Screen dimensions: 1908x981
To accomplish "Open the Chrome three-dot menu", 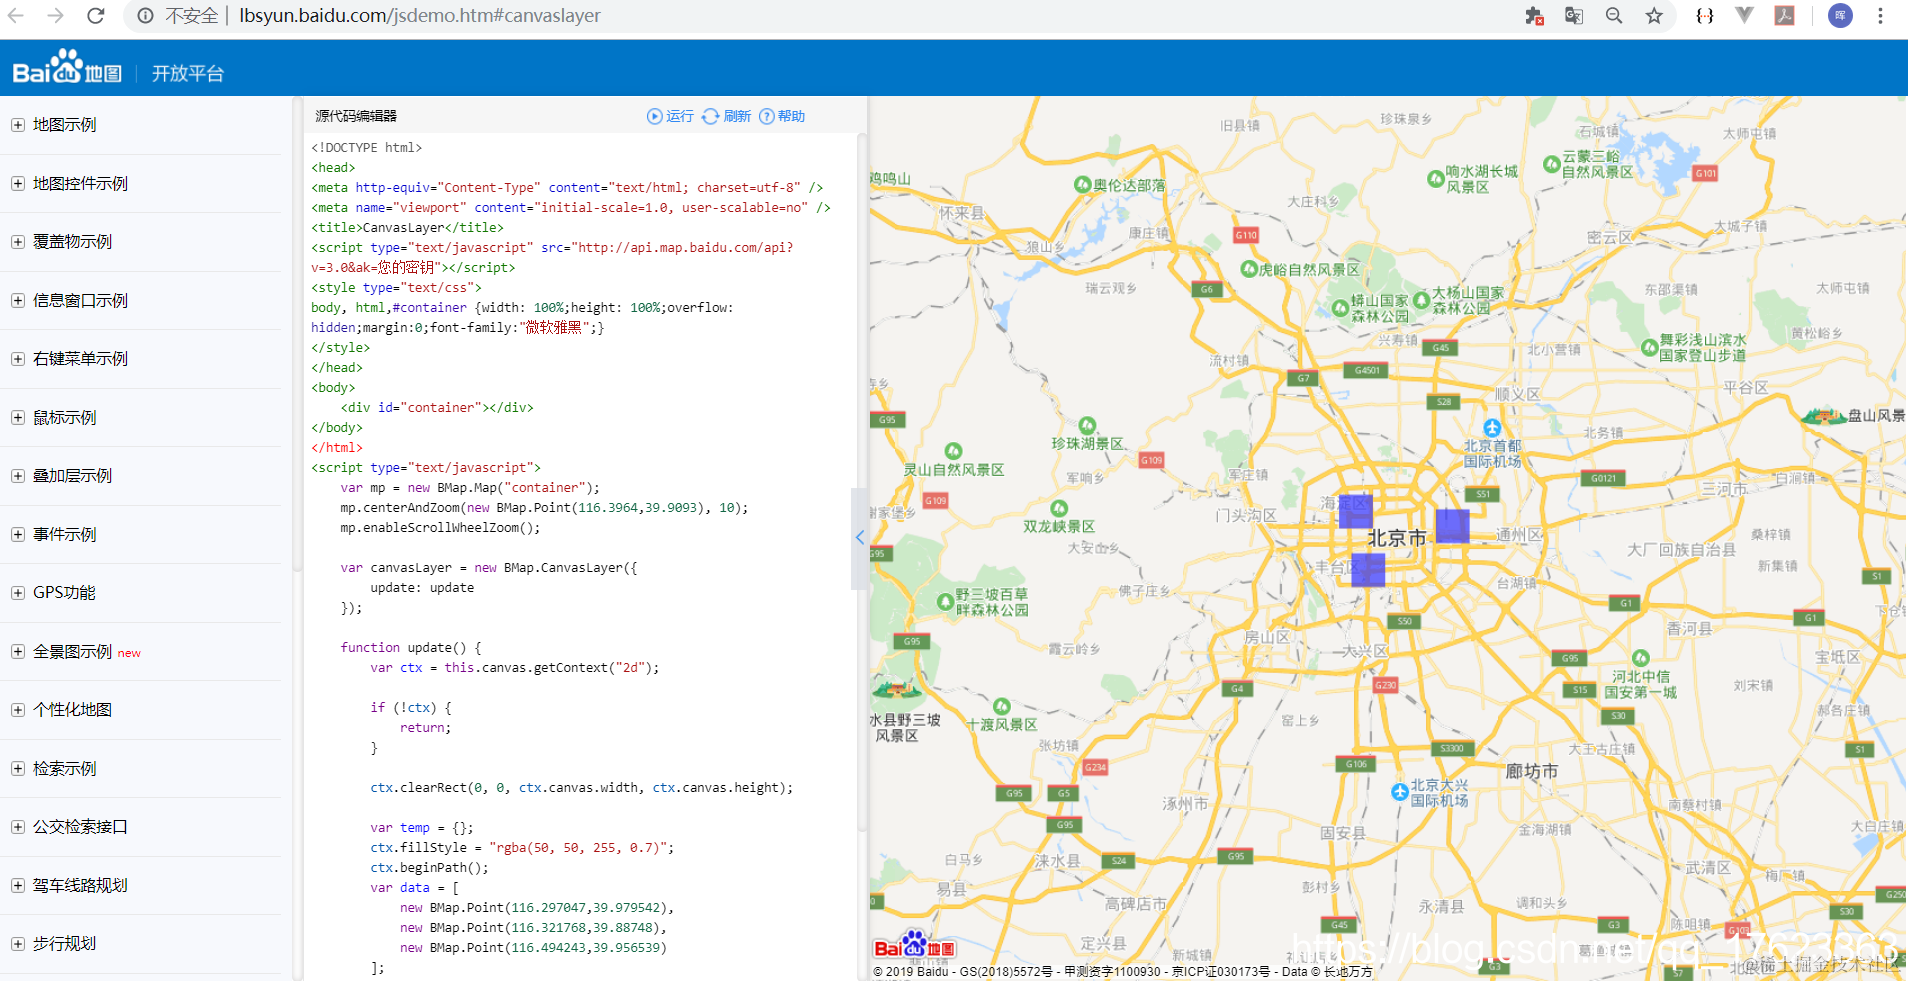I will (1880, 16).
